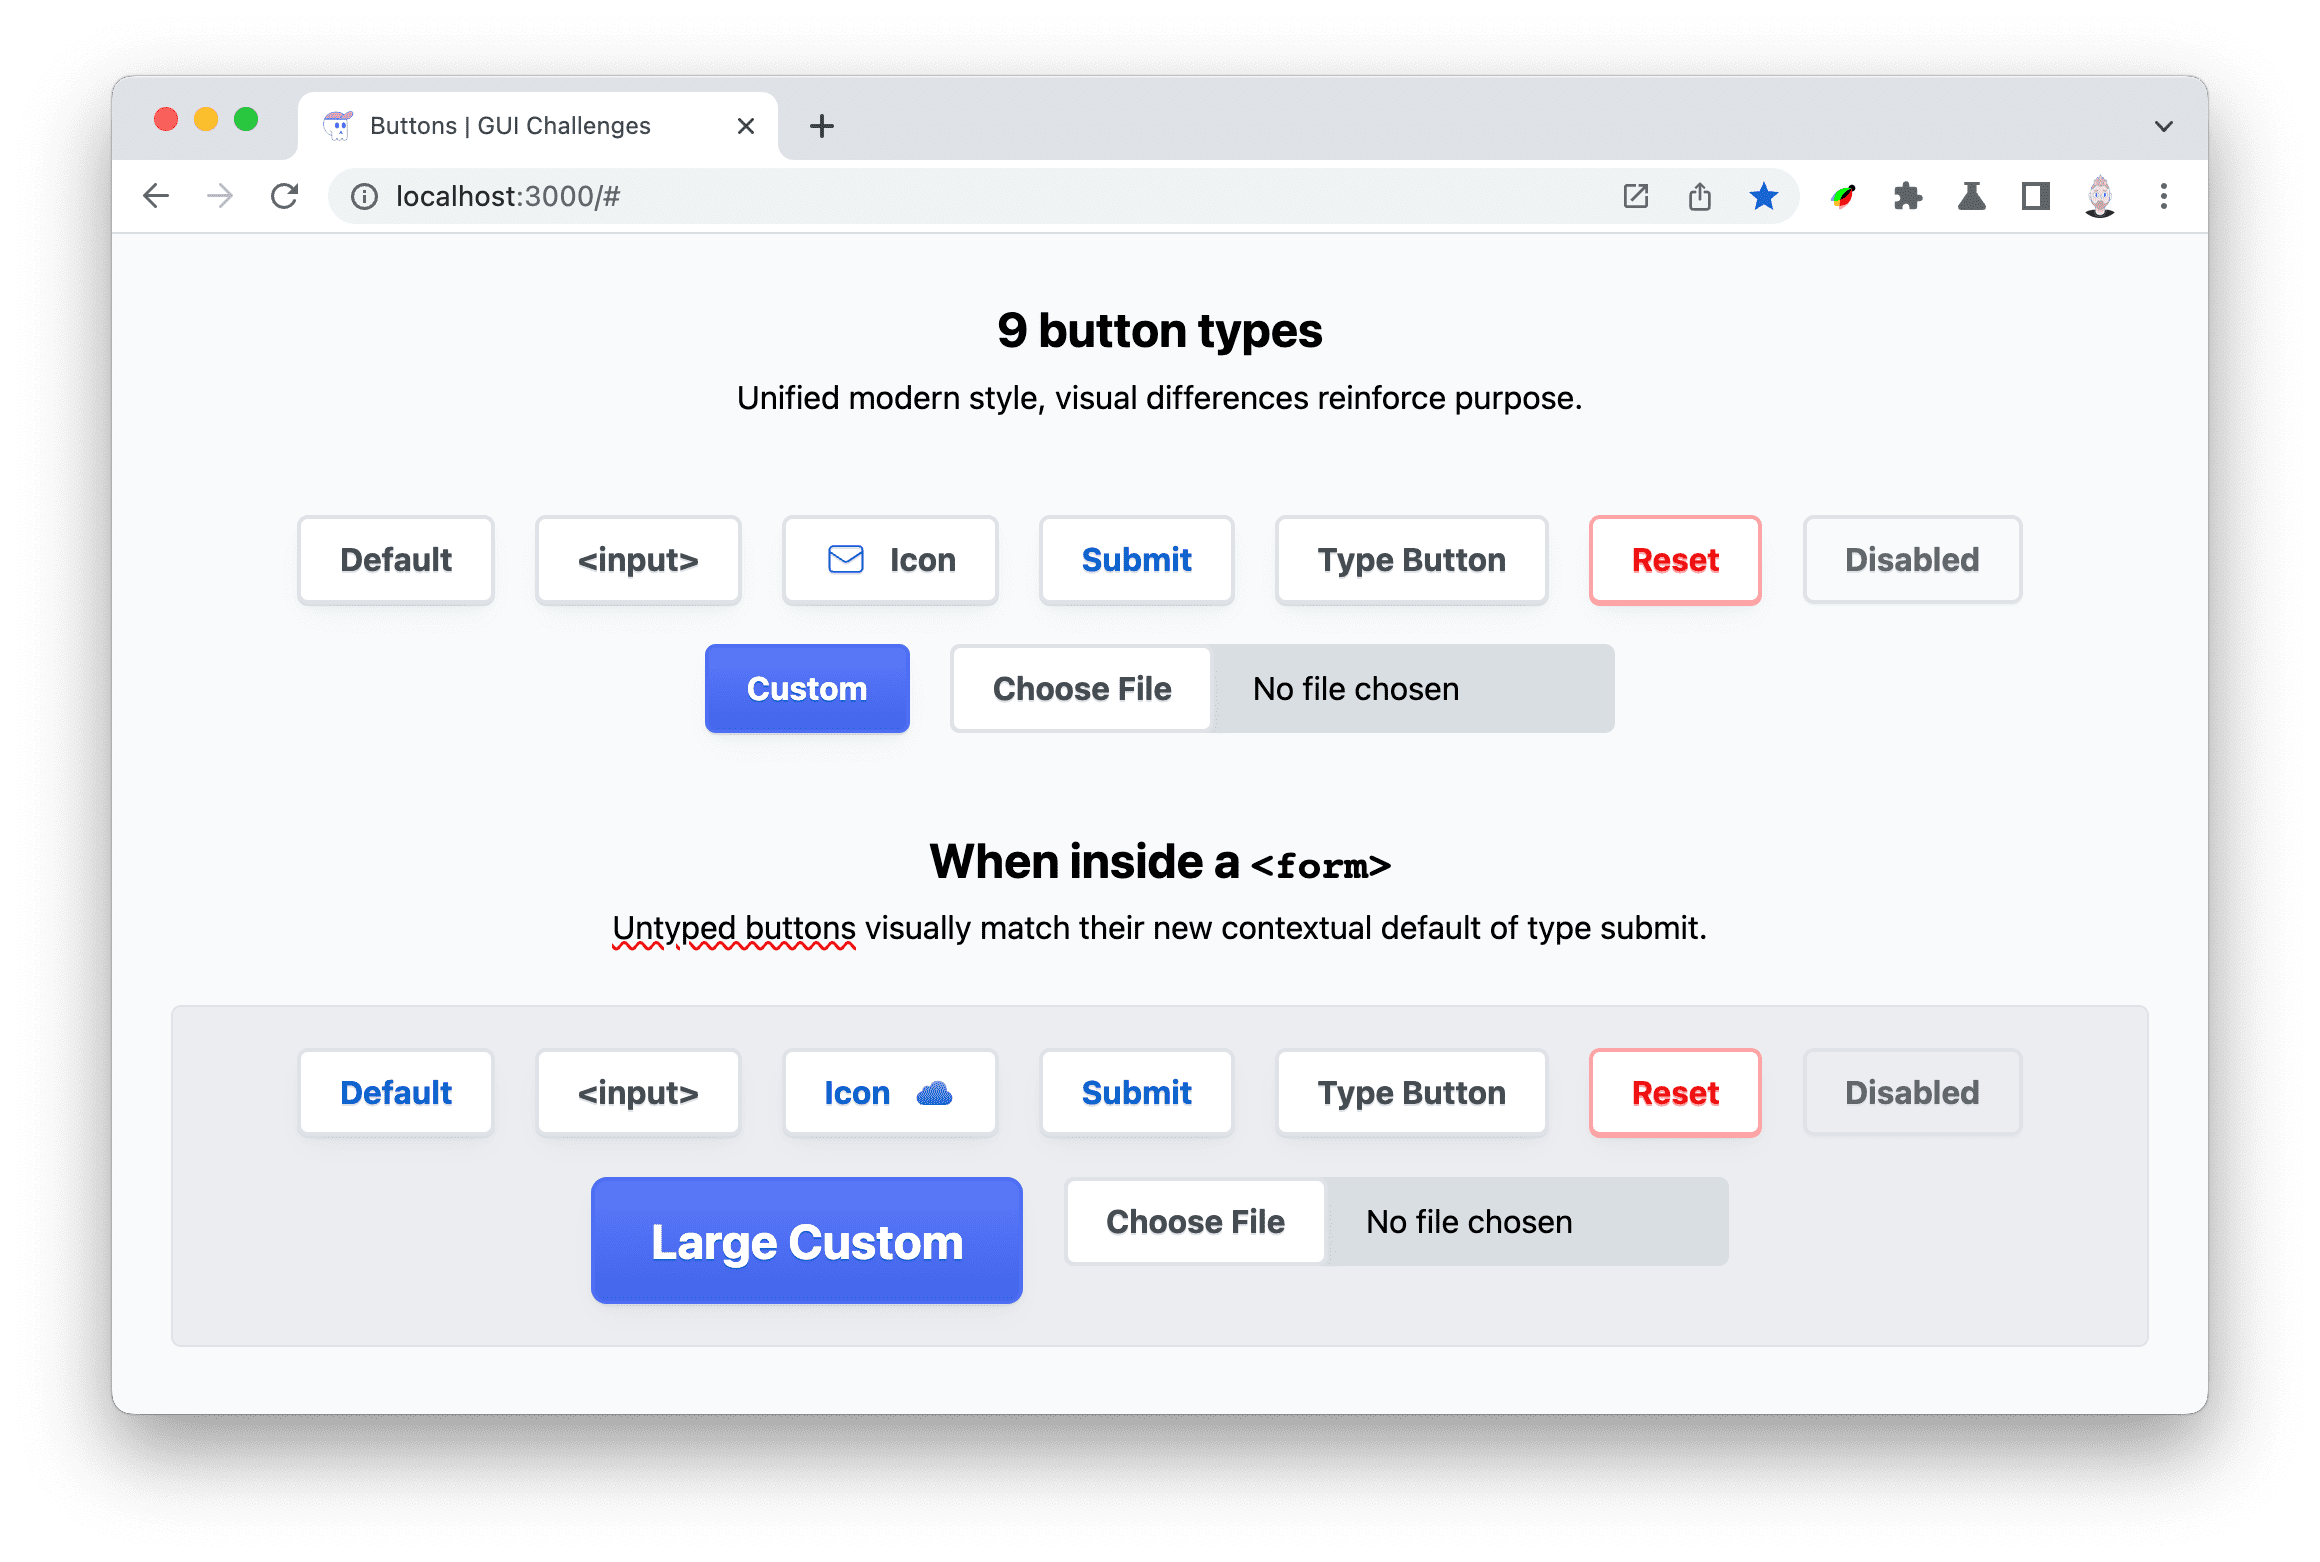
Task: Click the email Icon button
Action: pyautogui.click(x=892, y=560)
